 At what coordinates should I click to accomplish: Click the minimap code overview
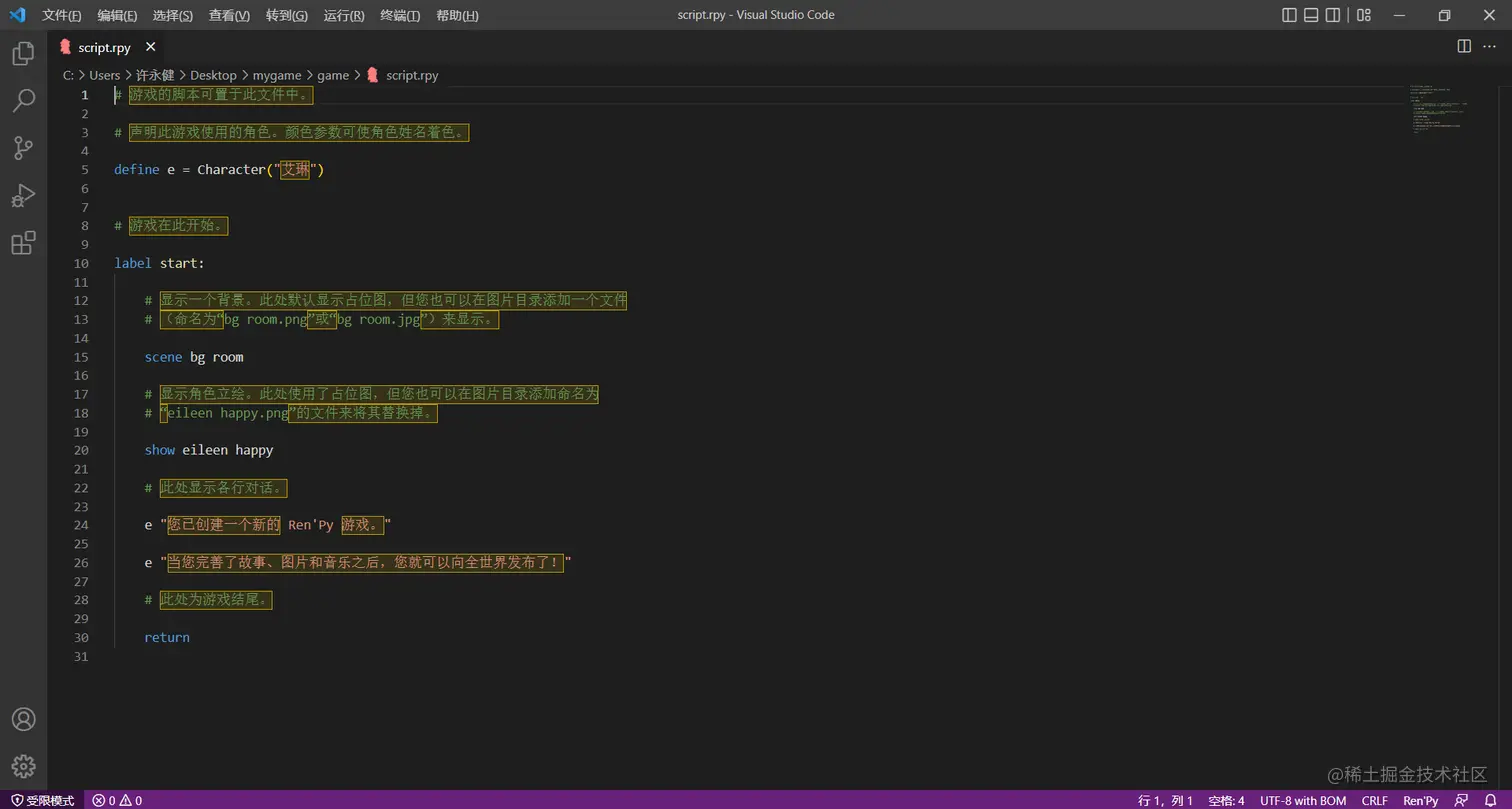(1437, 110)
